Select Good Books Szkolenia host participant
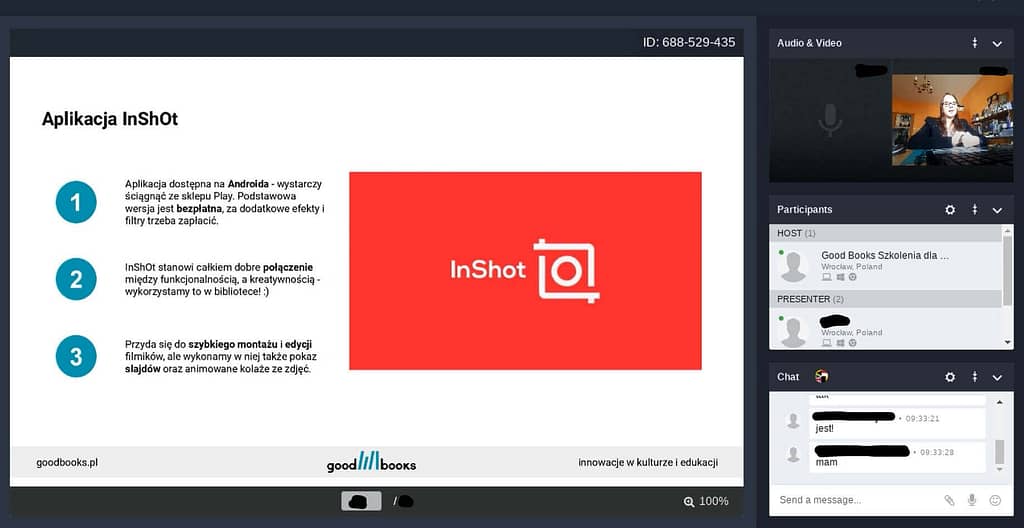 (x=886, y=266)
